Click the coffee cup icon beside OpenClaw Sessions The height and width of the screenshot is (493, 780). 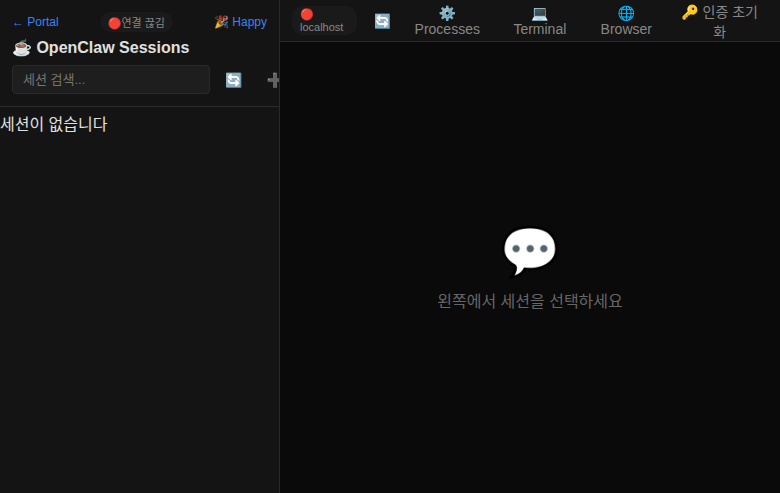point(21,48)
